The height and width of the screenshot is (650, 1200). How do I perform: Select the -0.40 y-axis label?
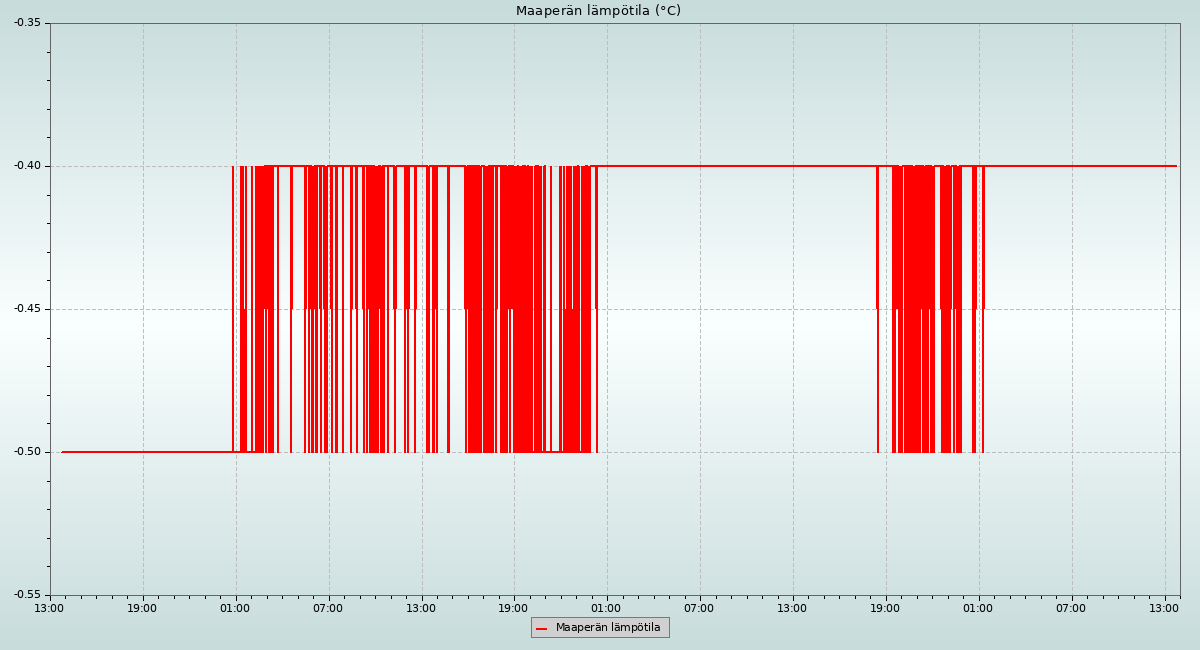click(x=27, y=166)
